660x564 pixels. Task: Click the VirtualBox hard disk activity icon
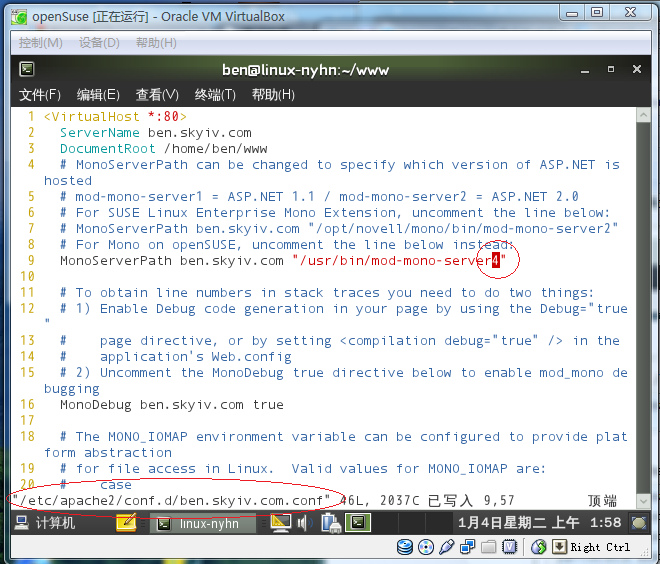pos(405,547)
